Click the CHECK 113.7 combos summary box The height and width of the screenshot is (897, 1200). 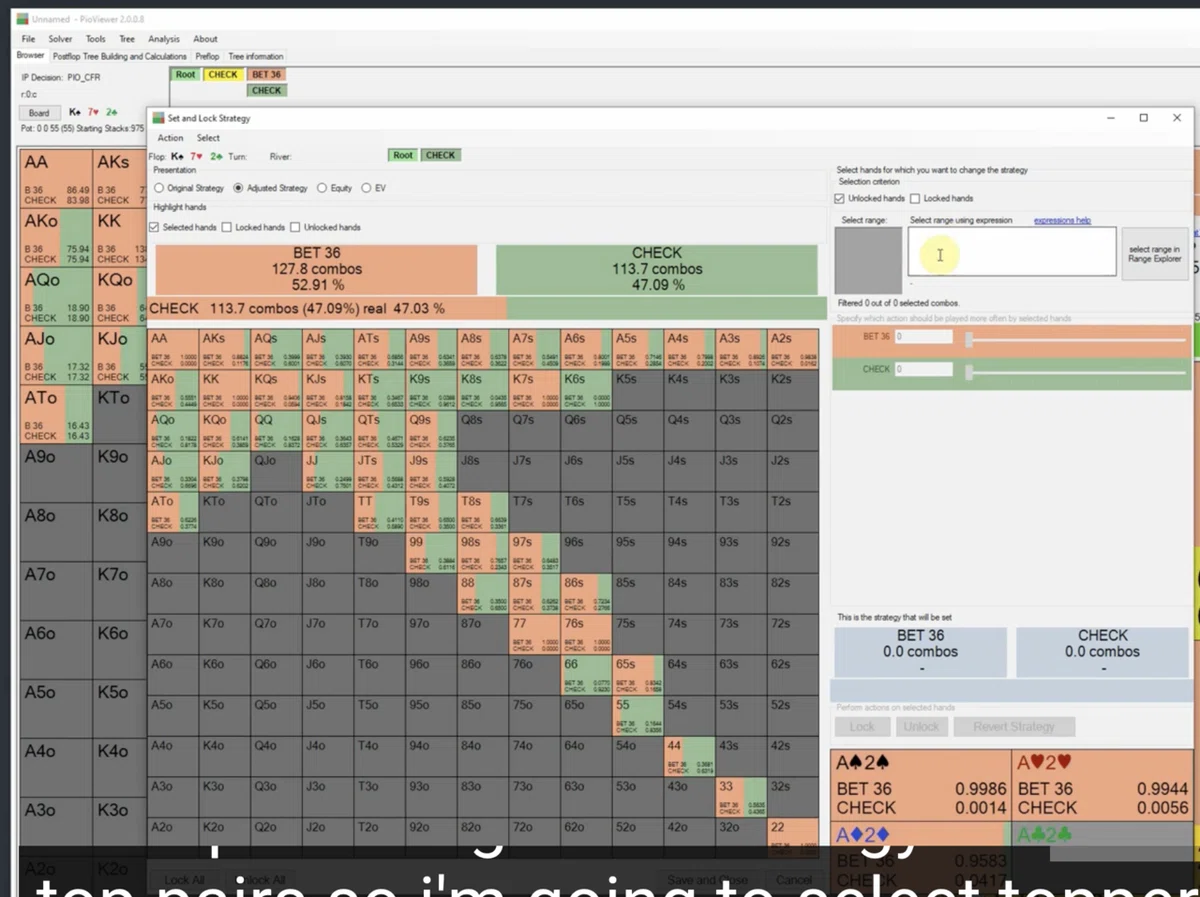pyautogui.click(x=656, y=269)
